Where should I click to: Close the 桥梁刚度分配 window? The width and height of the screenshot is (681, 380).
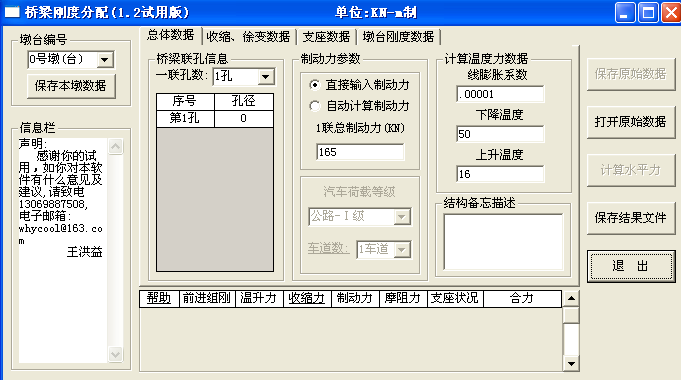coord(671,12)
